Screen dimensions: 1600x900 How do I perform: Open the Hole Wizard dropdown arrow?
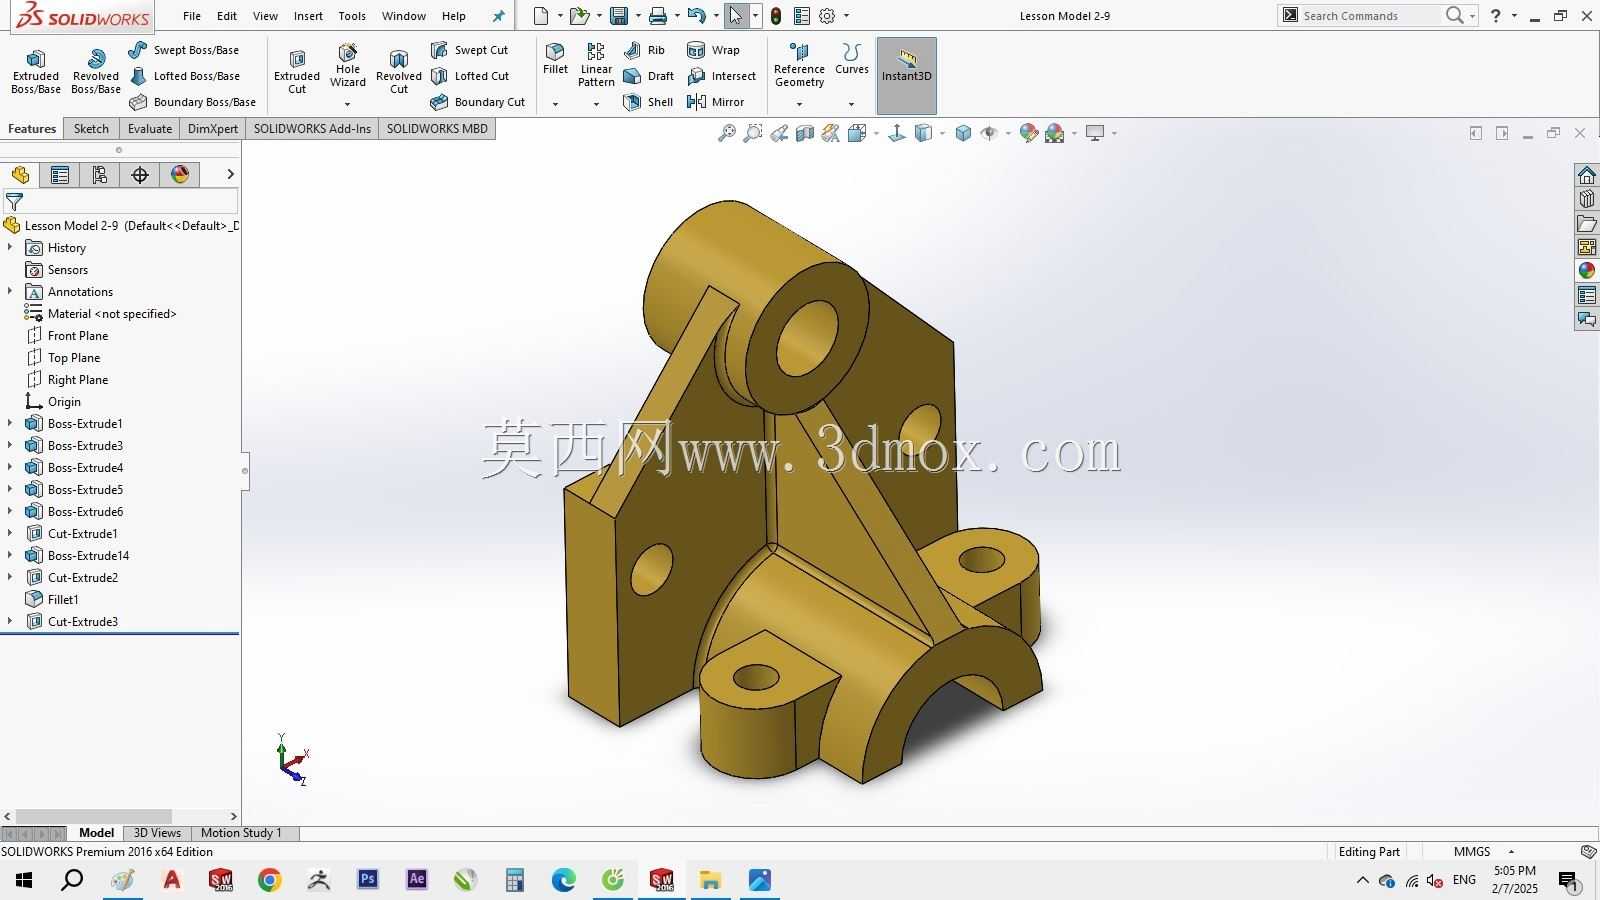pos(348,104)
